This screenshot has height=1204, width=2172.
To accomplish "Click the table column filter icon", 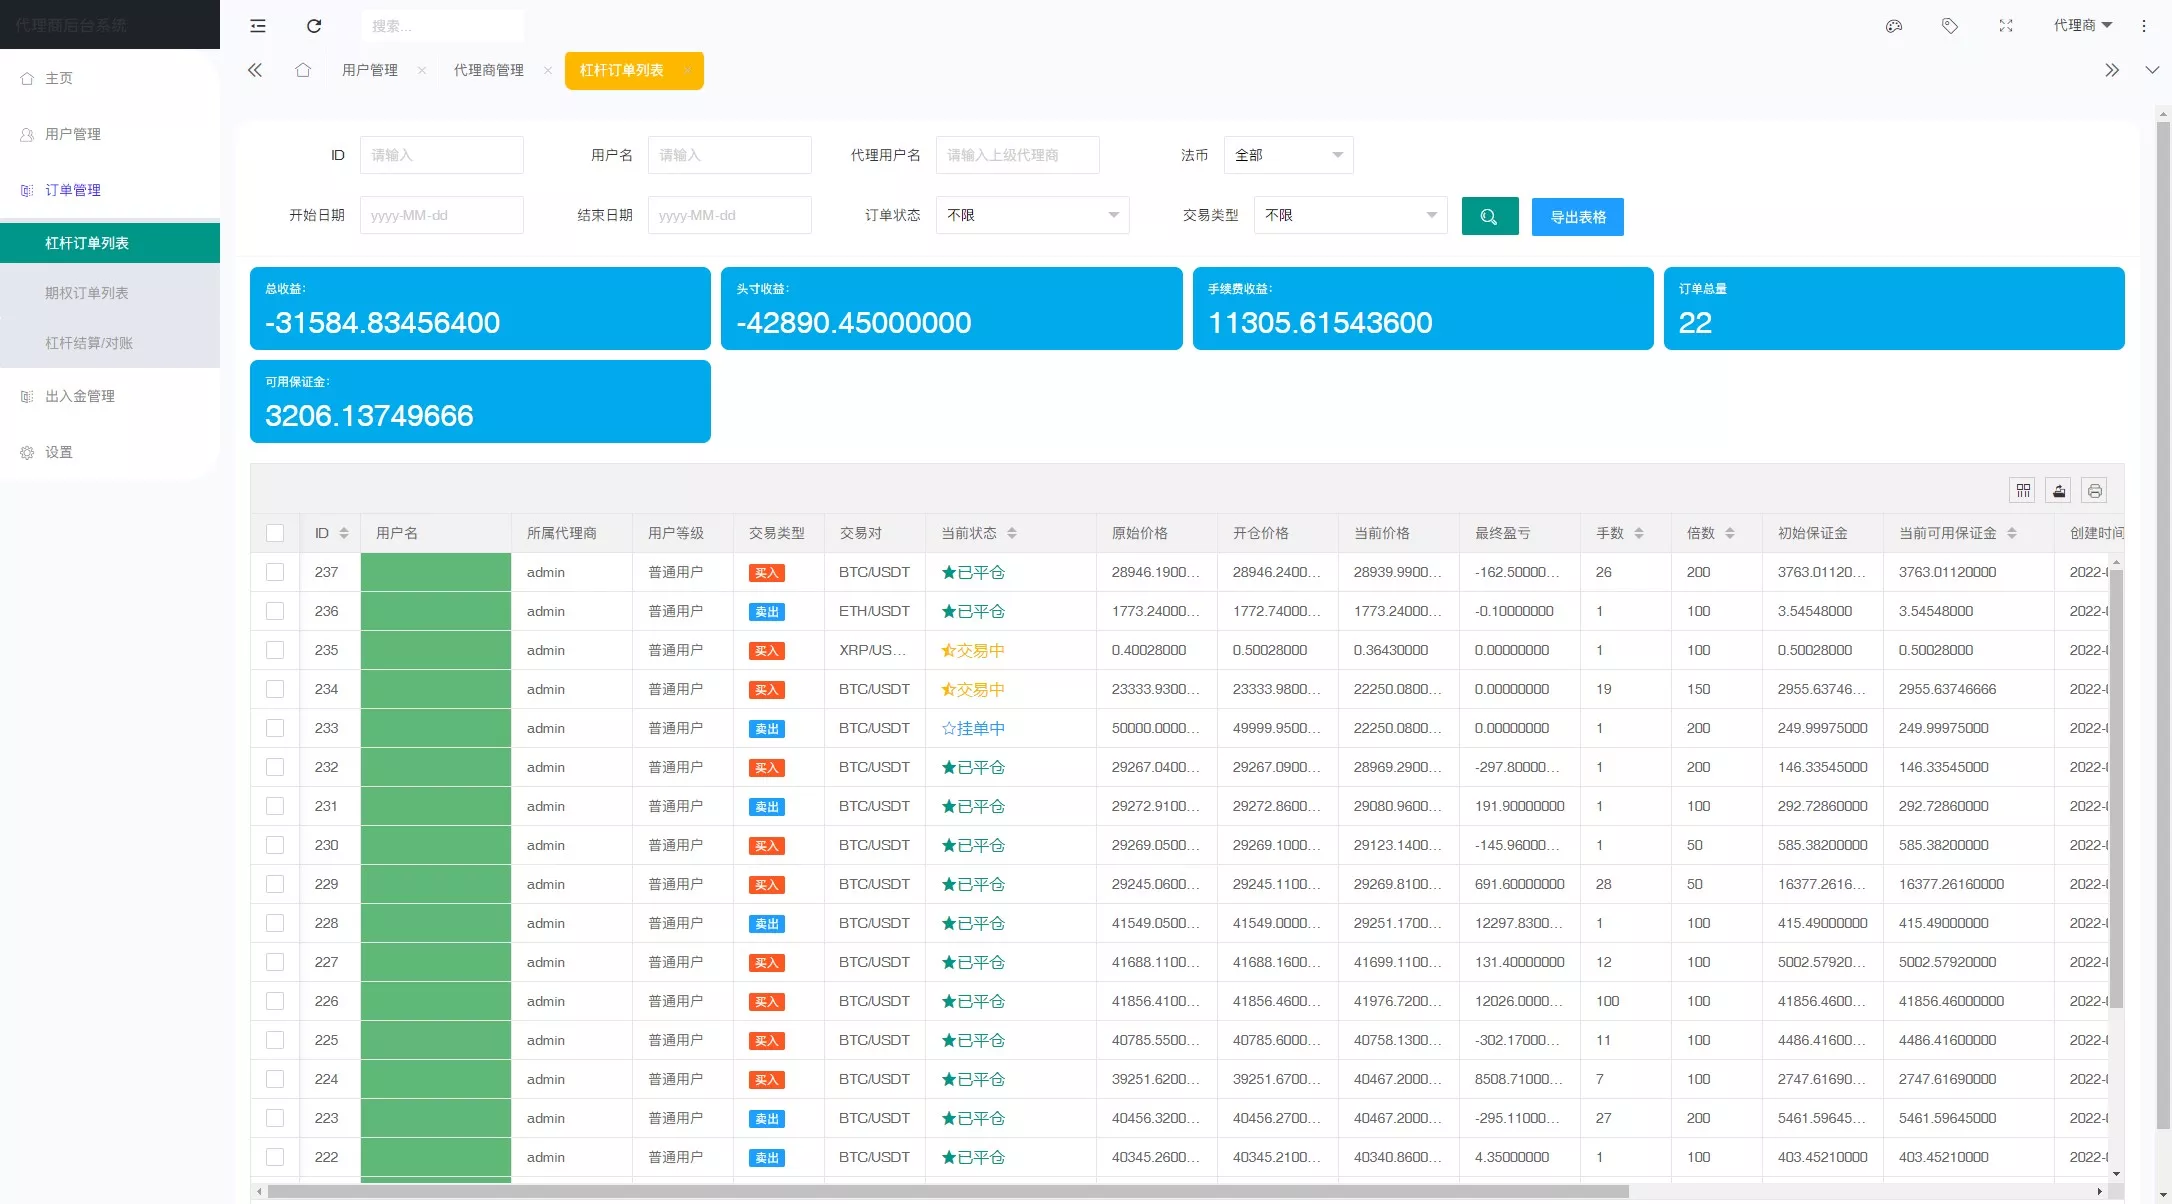I will [2023, 490].
